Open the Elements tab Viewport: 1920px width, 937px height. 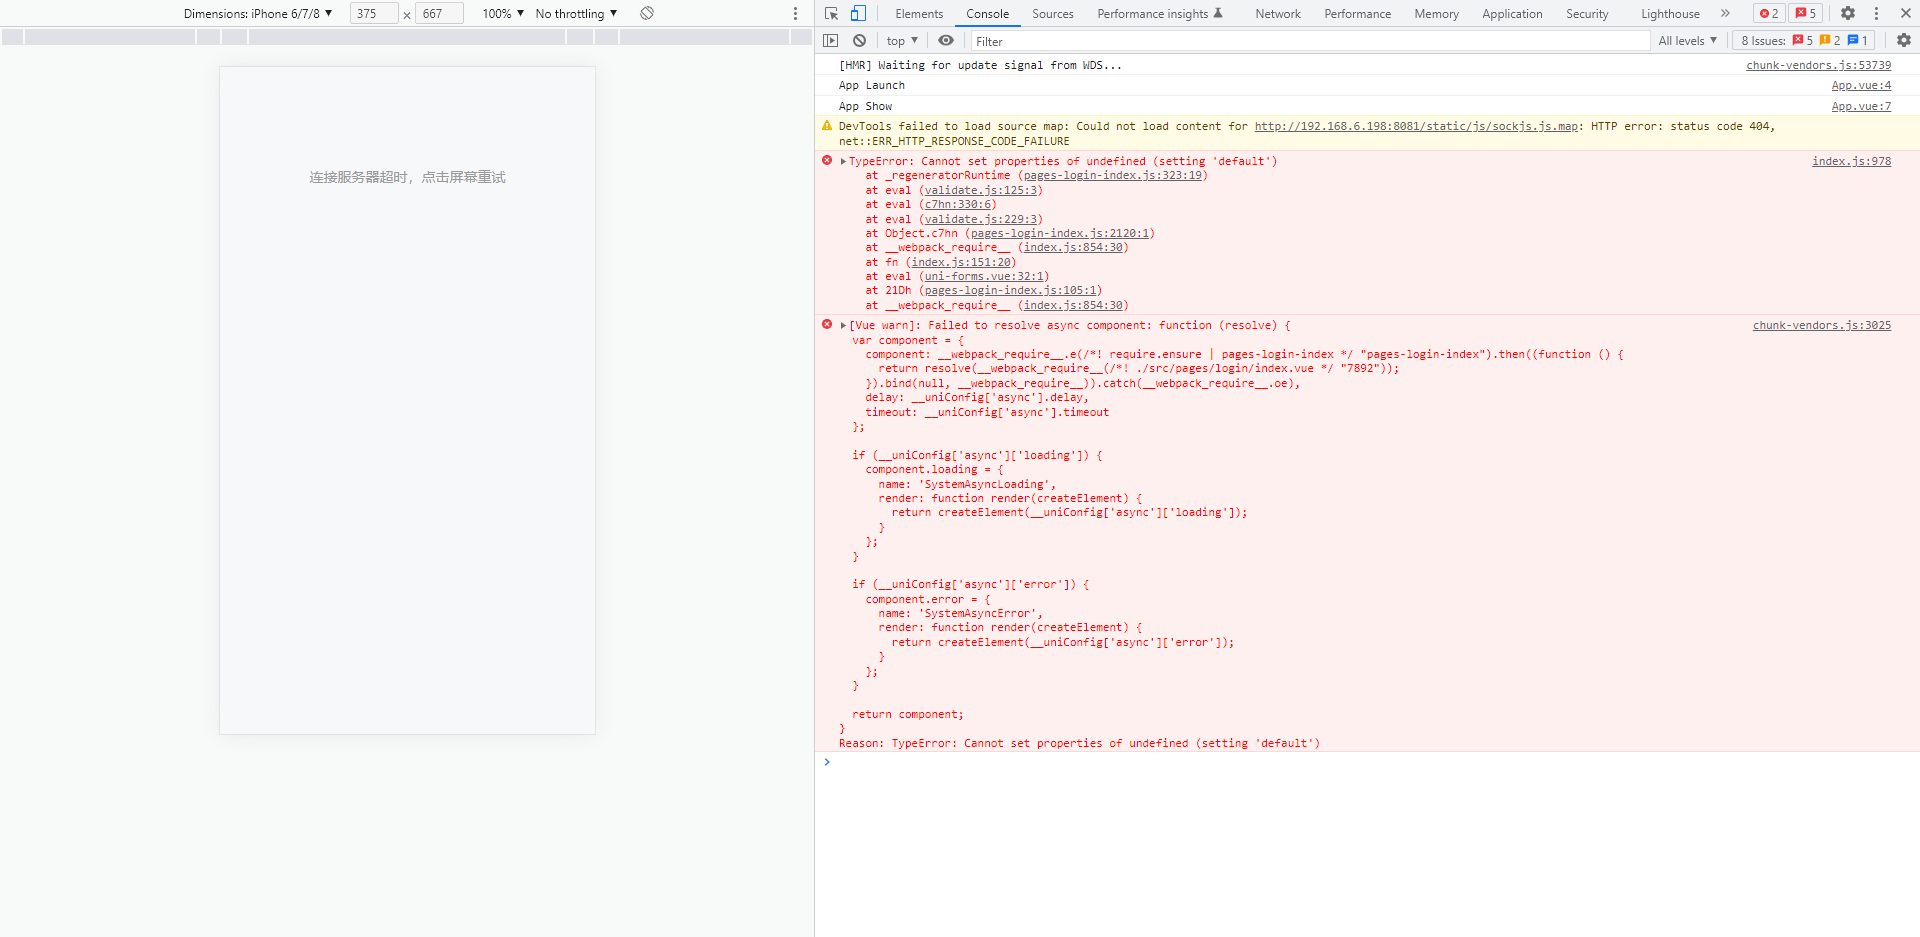pyautogui.click(x=919, y=14)
